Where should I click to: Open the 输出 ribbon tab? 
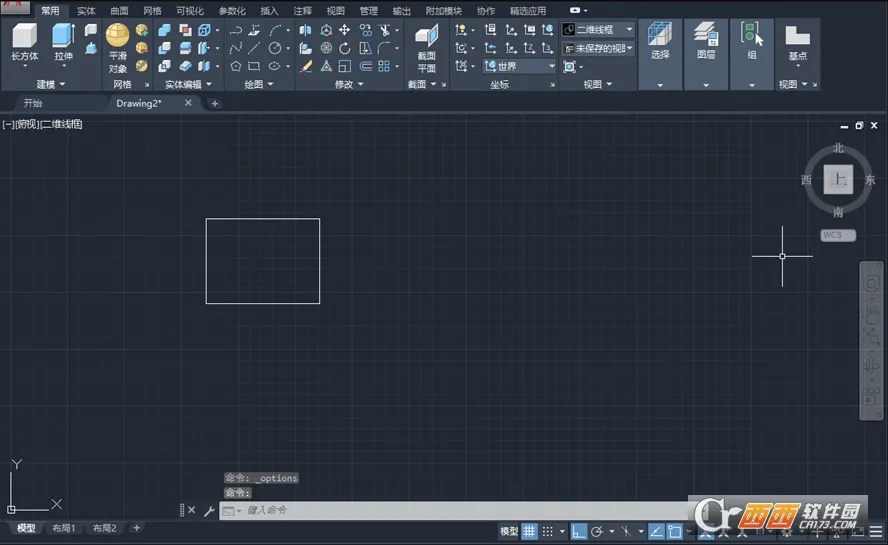pos(402,11)
